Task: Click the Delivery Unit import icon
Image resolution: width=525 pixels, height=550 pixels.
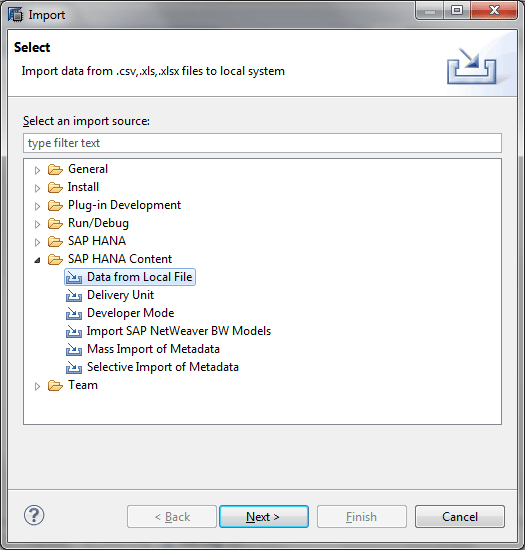Action: coord(74,295)
